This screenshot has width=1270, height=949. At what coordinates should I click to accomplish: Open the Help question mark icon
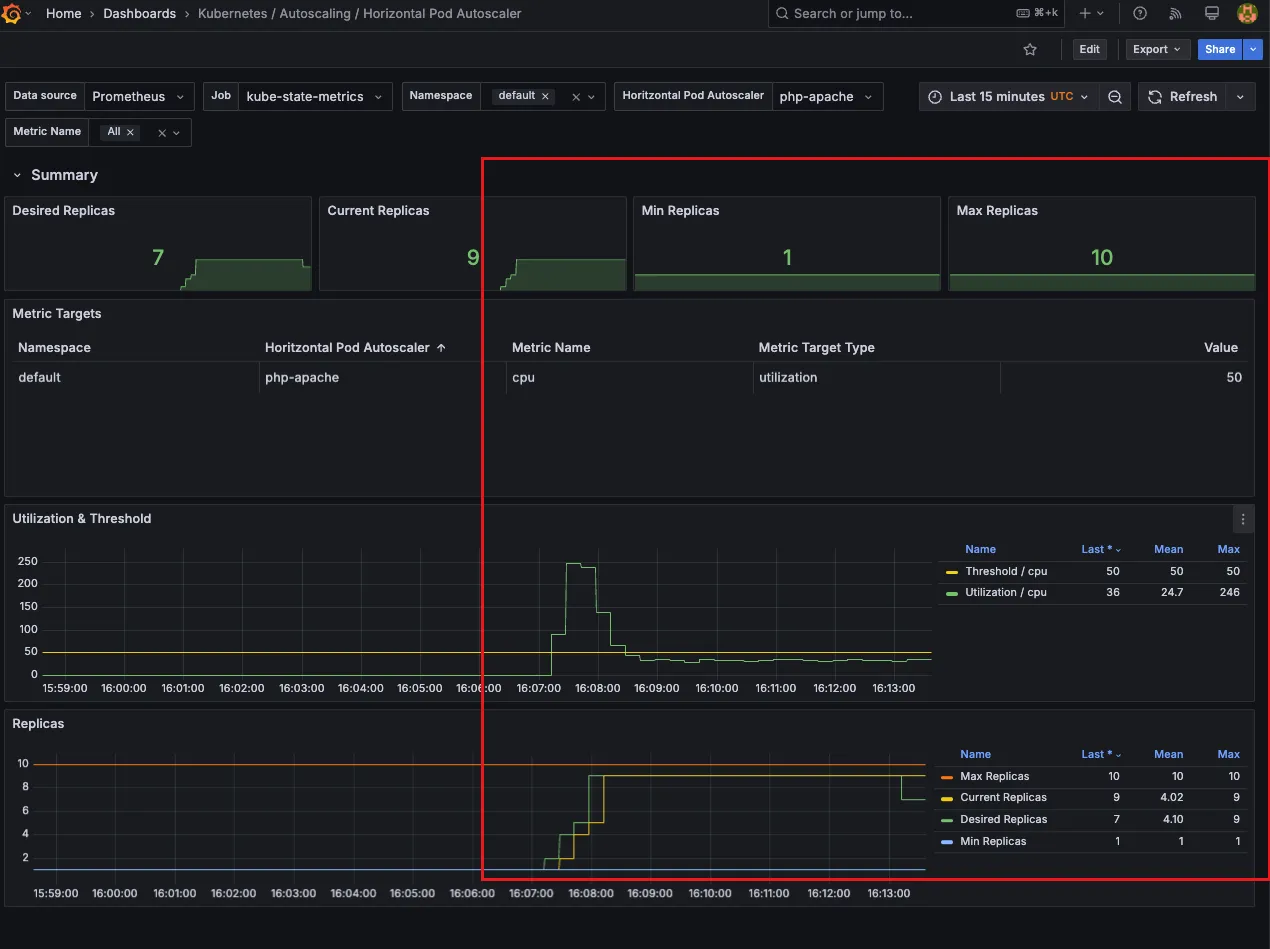[1140, 14]
